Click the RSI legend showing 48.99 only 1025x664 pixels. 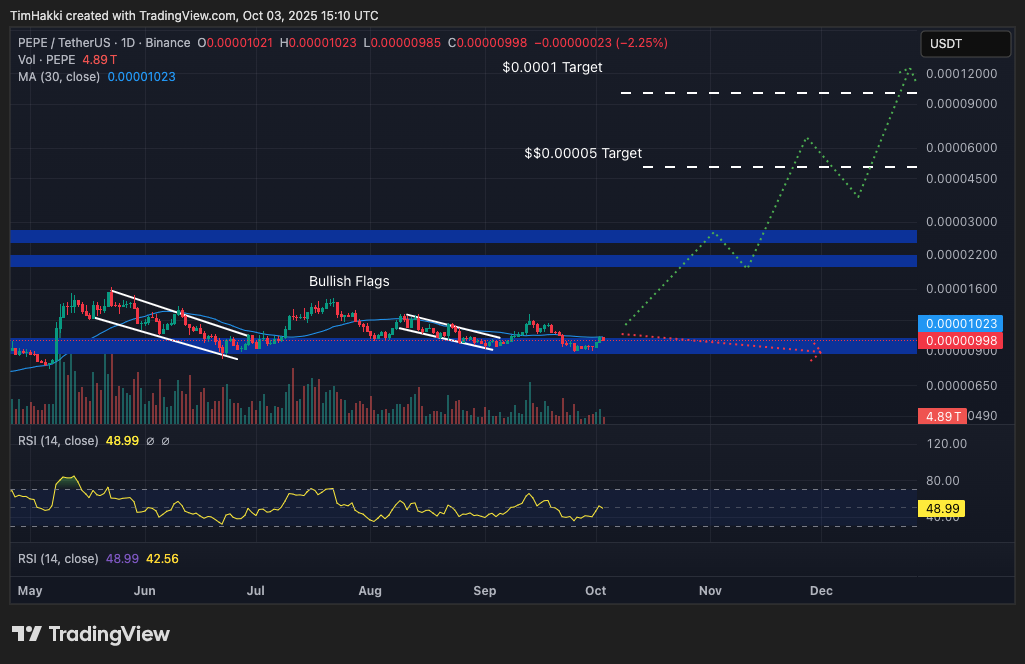click(x=58, y=440)
